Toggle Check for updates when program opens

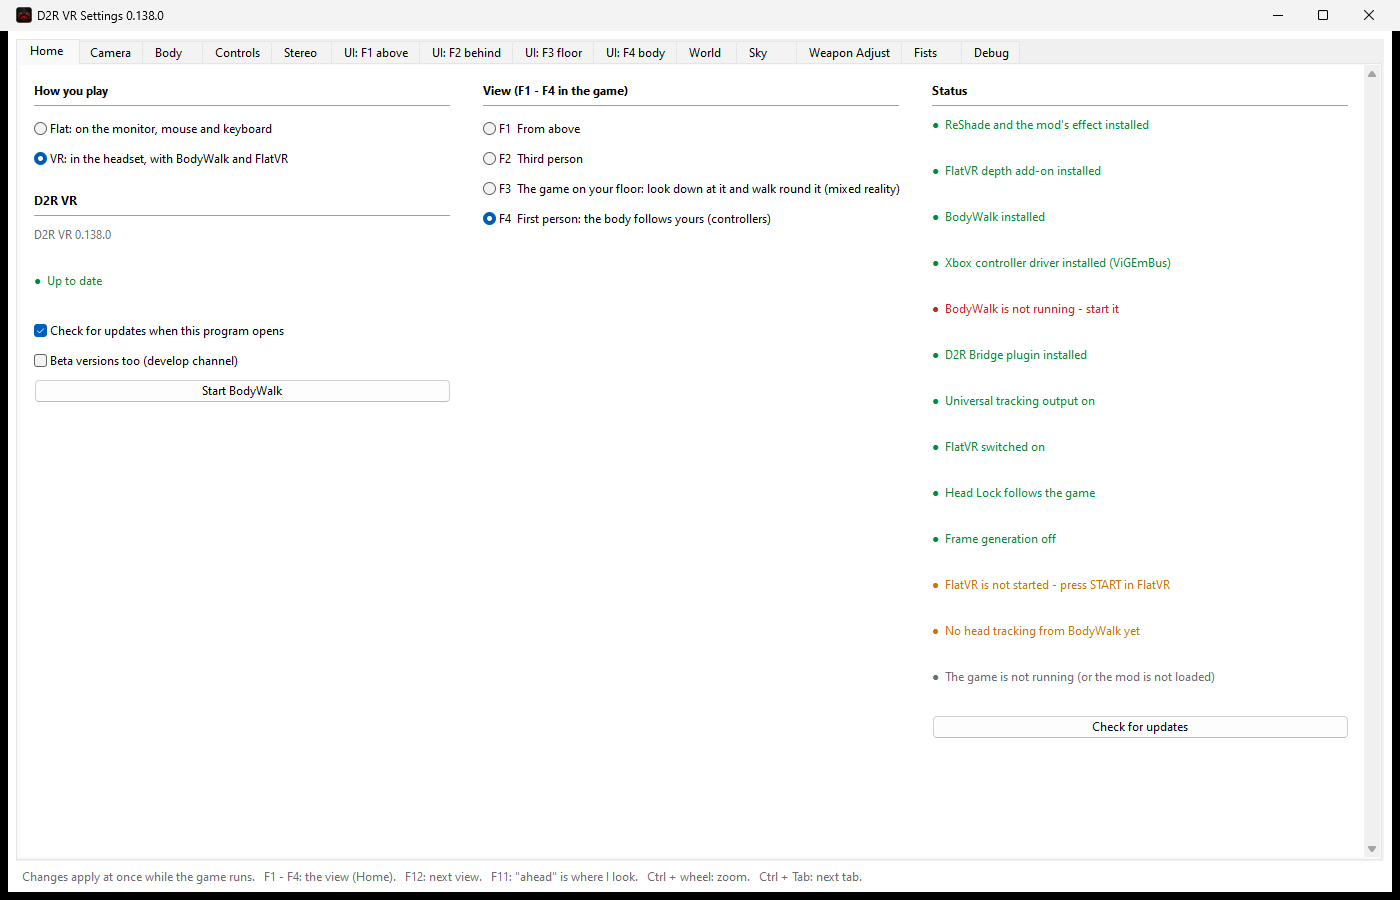point(159,331)
